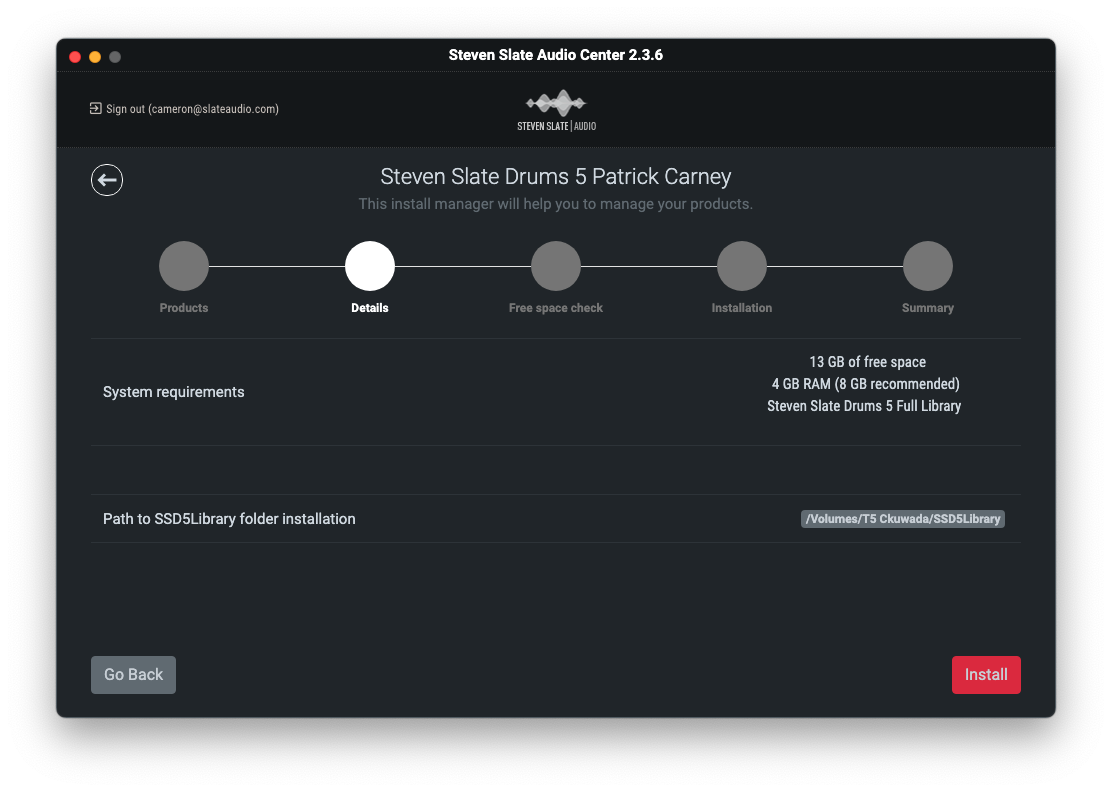Close the window with red button
Image resolution: width=1112 pixels, height=792 pixels.
(75, 57)
